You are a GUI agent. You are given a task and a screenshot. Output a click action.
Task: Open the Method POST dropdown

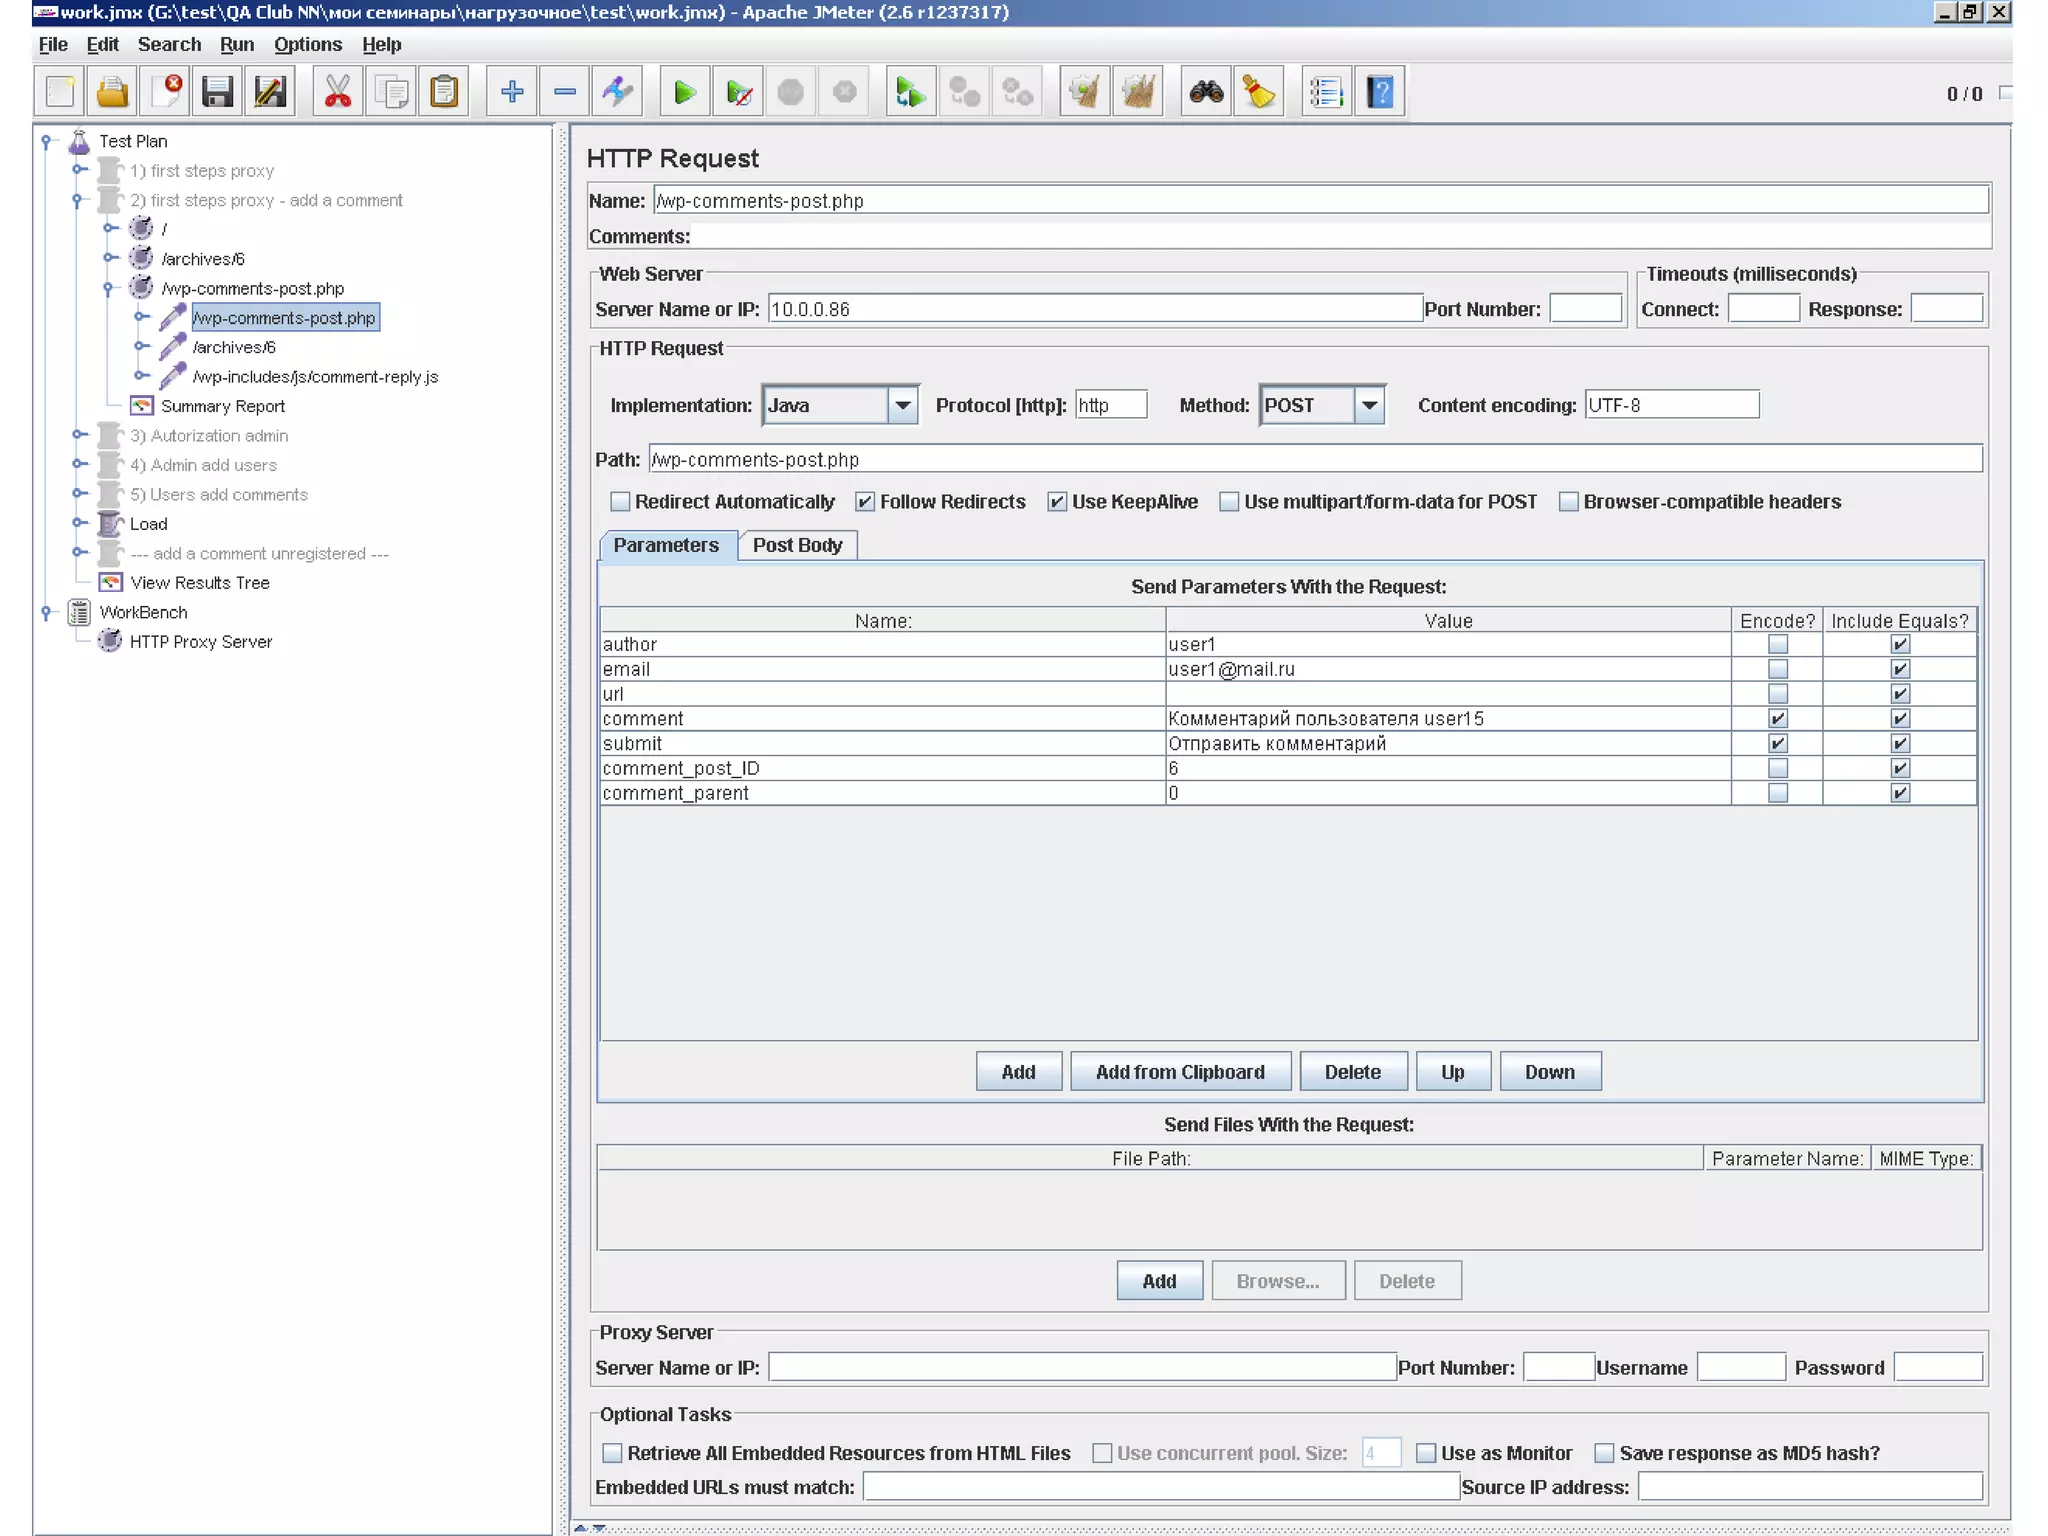click(1369, 406)
